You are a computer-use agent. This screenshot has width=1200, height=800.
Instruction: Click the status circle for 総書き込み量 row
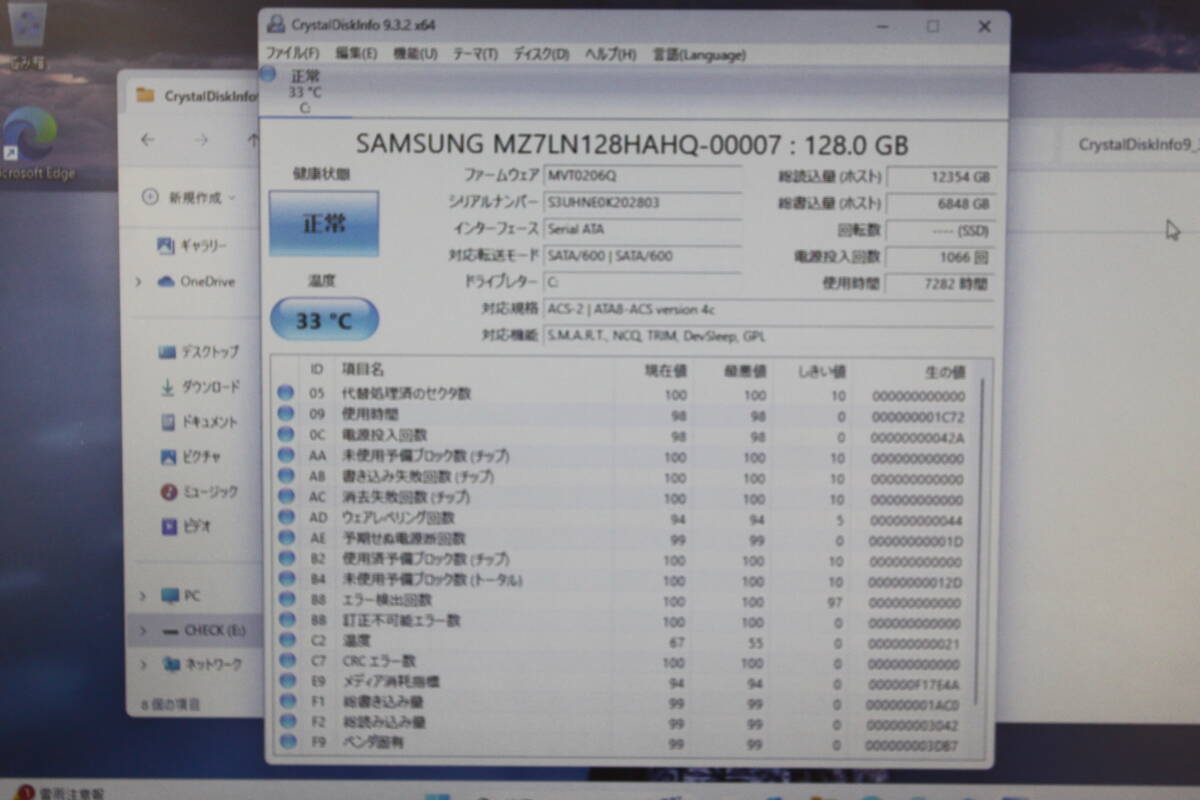coord(288,702)
